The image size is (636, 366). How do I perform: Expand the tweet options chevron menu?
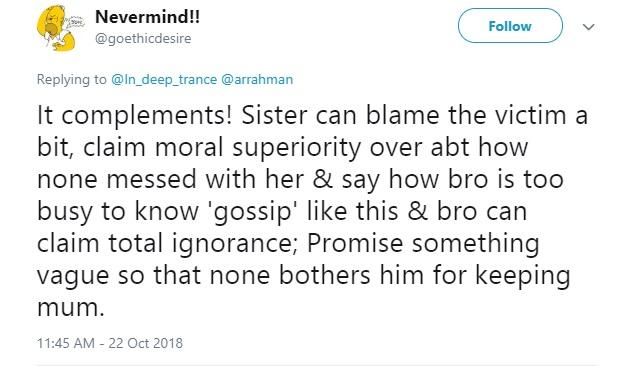[588, 27]
